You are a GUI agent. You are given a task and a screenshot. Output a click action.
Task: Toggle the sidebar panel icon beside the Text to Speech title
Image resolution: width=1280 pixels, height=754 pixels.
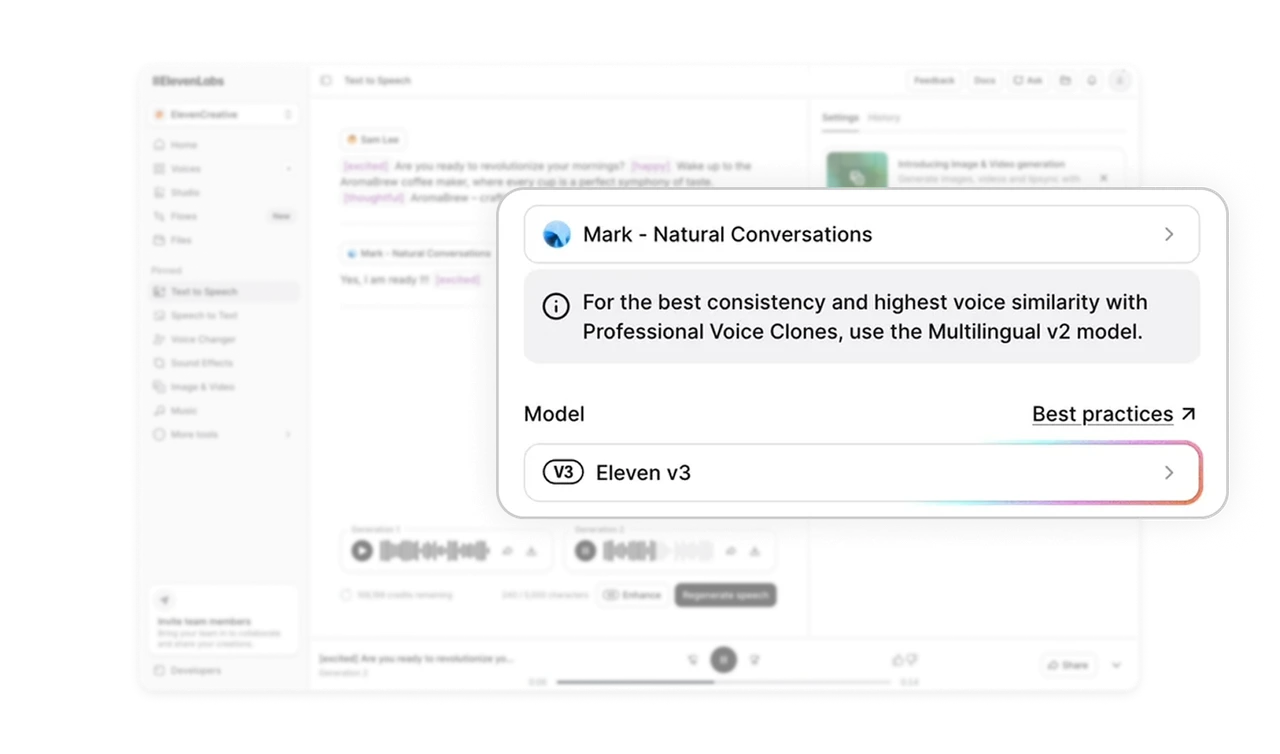[326, 81]
